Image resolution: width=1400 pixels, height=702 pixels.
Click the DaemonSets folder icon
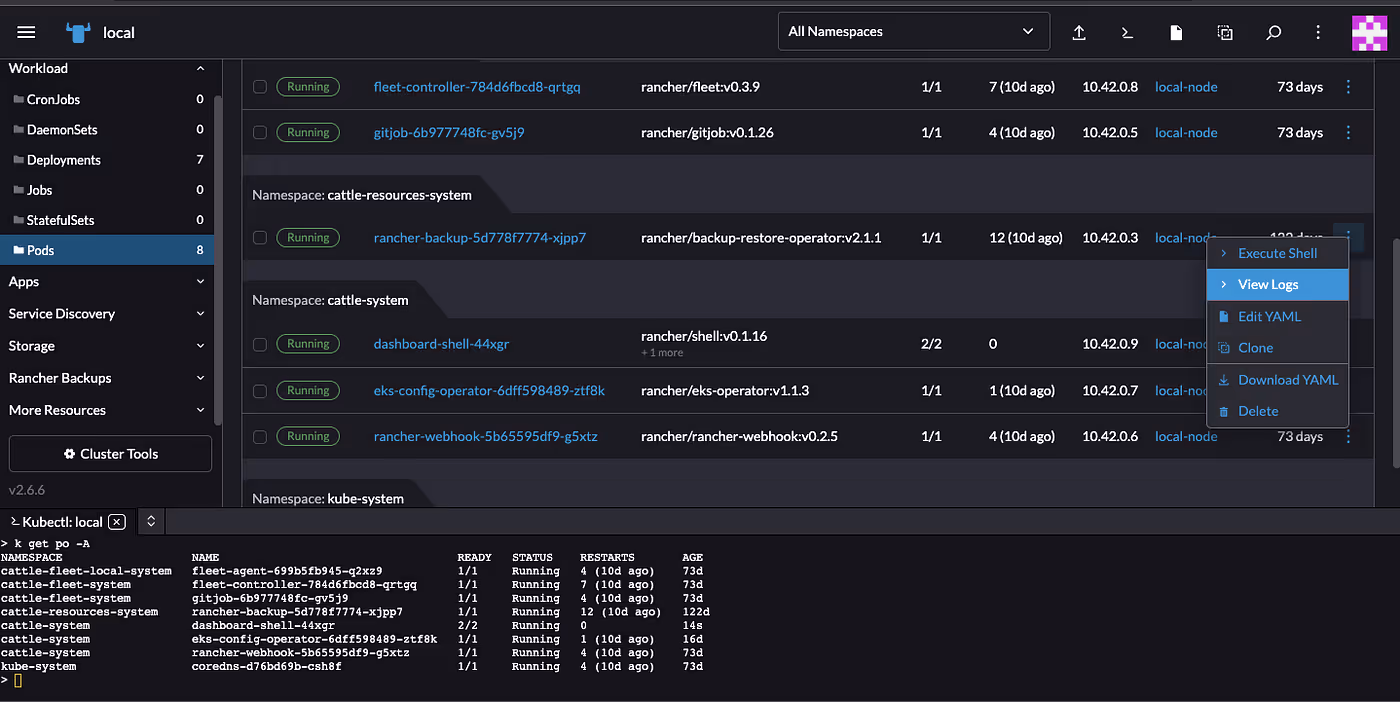[x=18, y=130]
